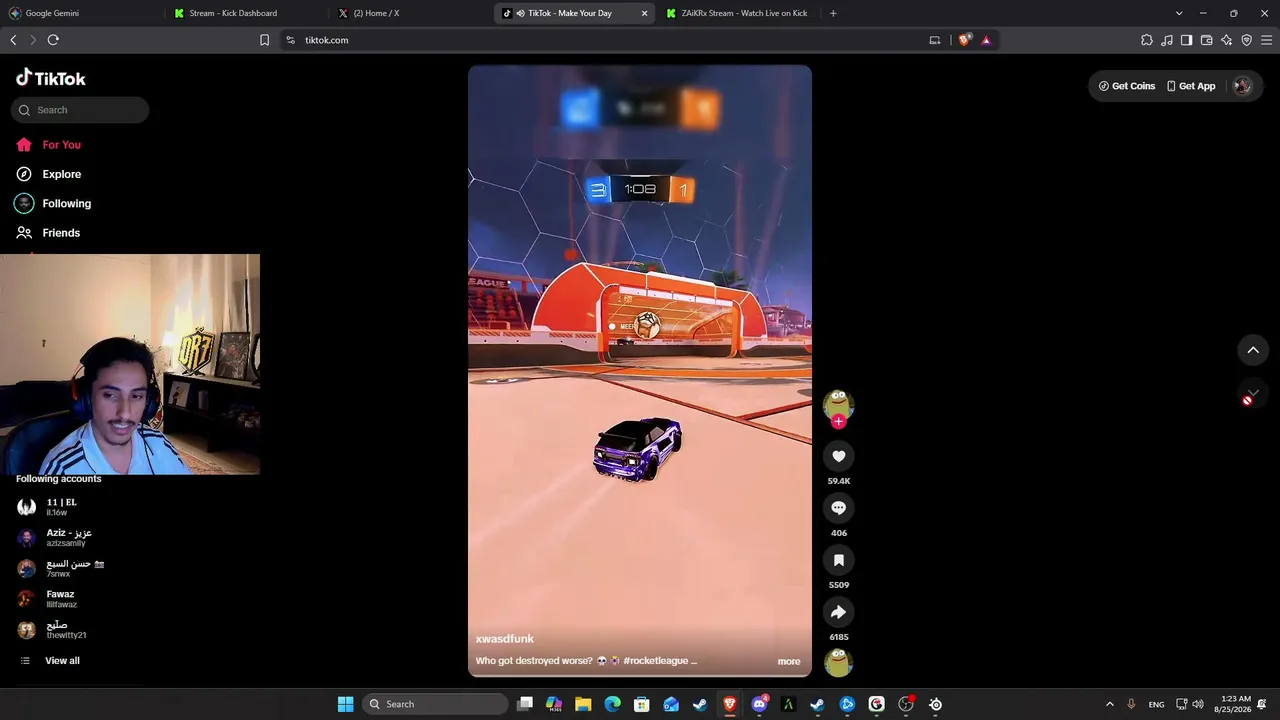Expand following accounts with View all
The width and height of the screenshot is (1280, 720).
pos(50,660)
